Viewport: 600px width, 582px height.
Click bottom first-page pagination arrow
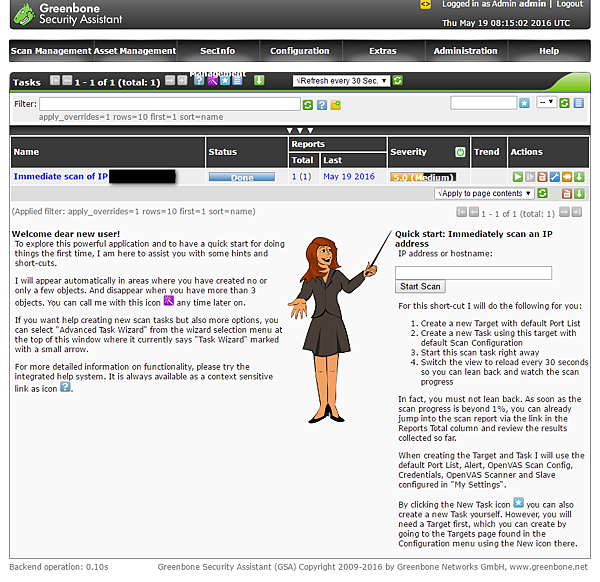(x=461, y=212)
